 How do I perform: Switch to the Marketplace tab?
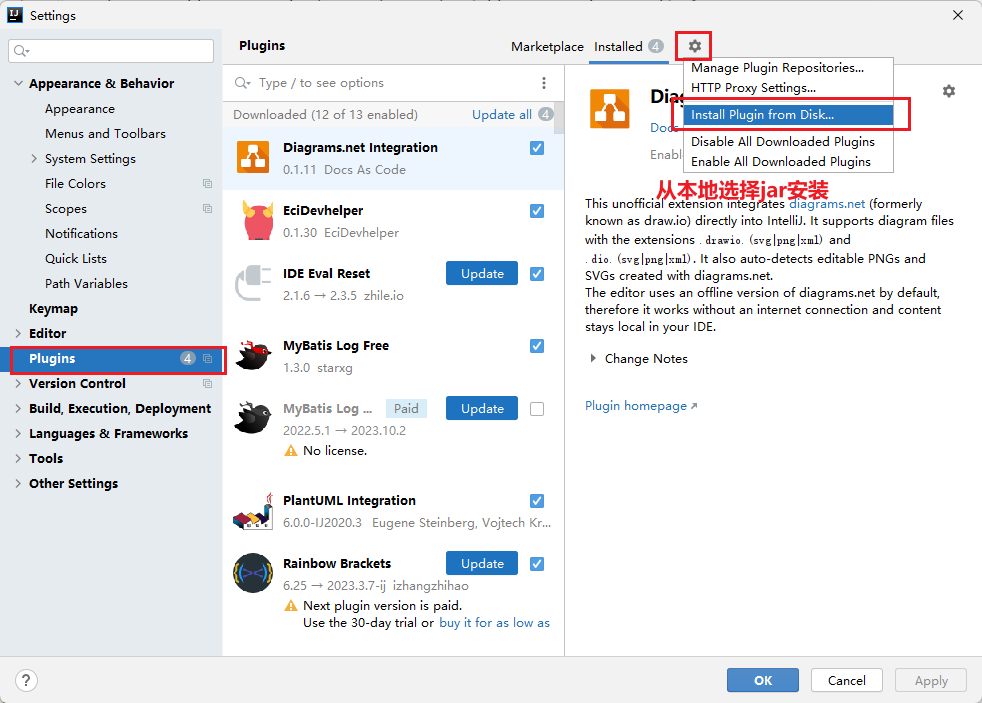pyautogui.click(x=547, y=46)
